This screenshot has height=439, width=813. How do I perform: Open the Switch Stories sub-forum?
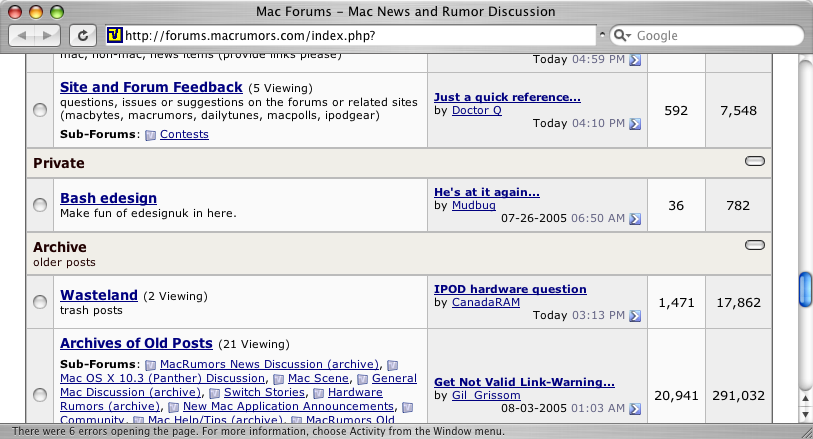point(264,392)
